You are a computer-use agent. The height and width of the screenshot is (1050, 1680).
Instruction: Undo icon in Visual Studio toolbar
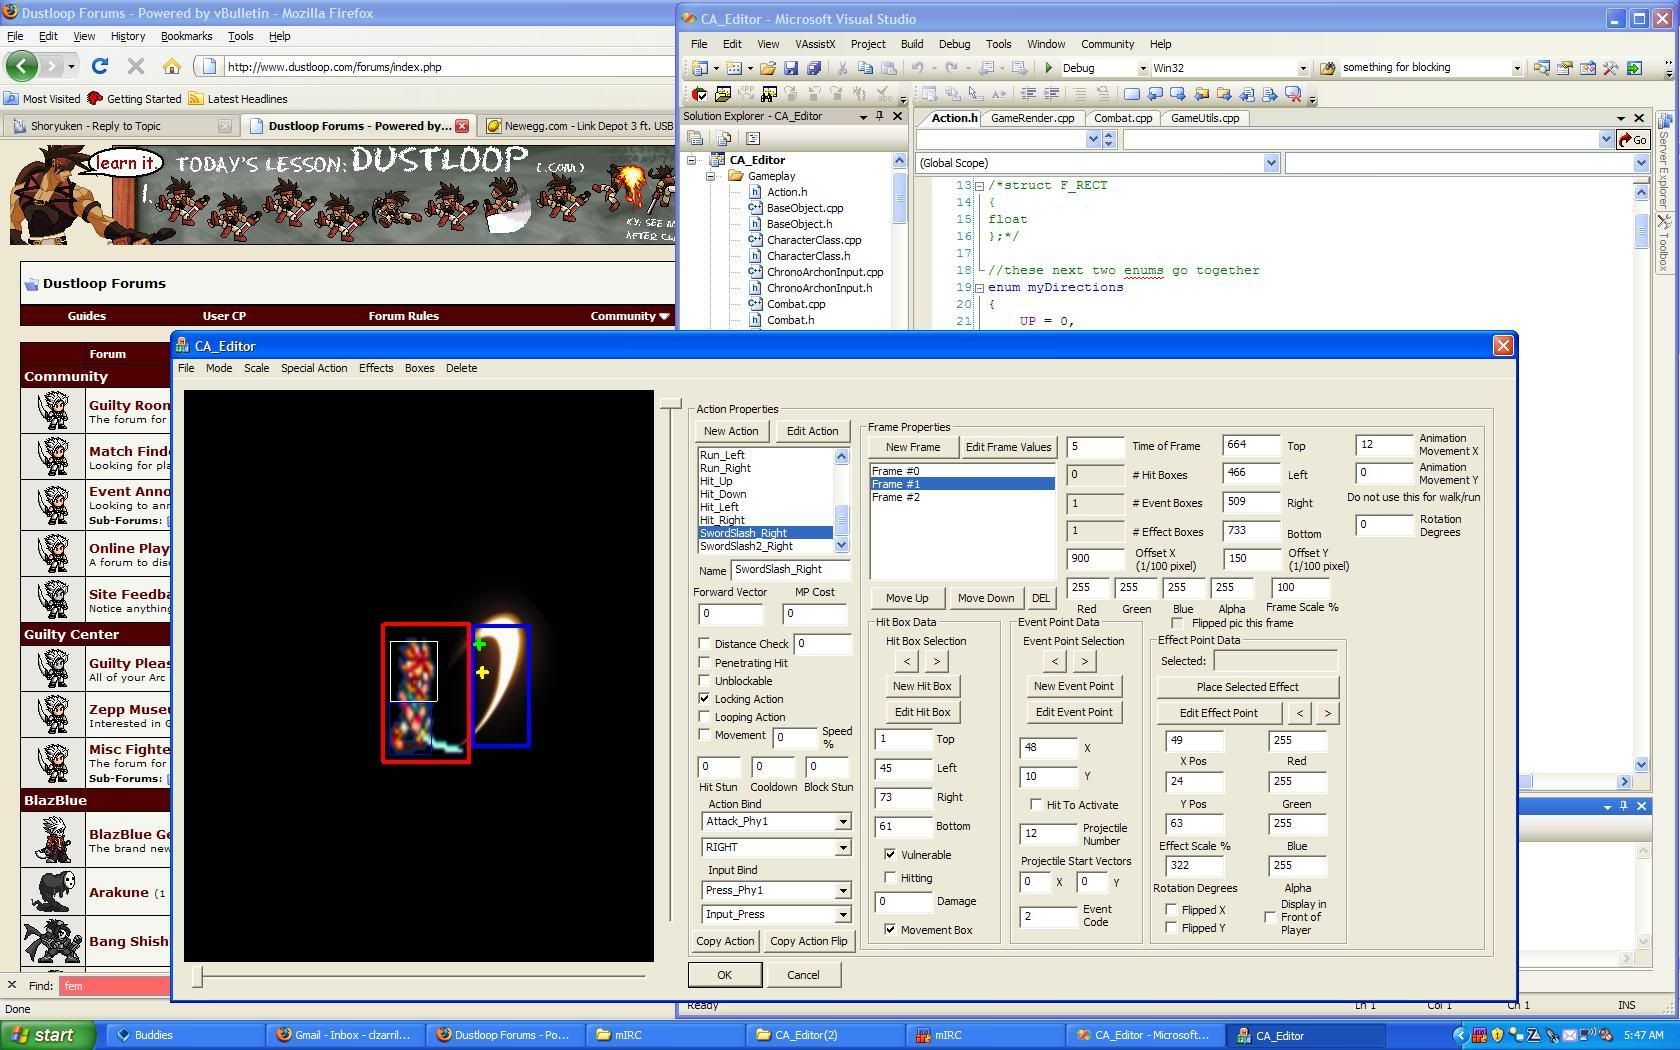point(917,68)
